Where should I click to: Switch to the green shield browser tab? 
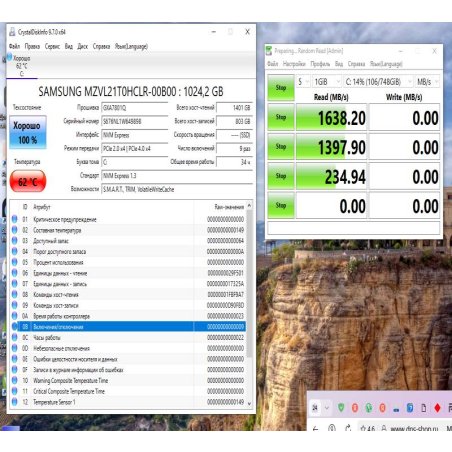point(341,407)
